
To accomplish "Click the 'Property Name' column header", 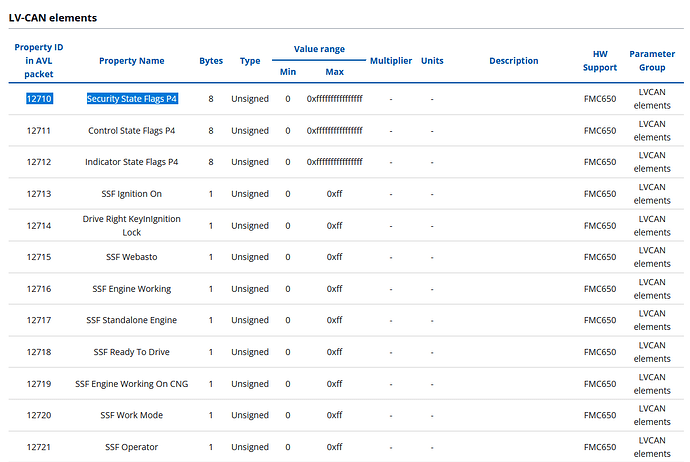I will click(x=132, y=61).
